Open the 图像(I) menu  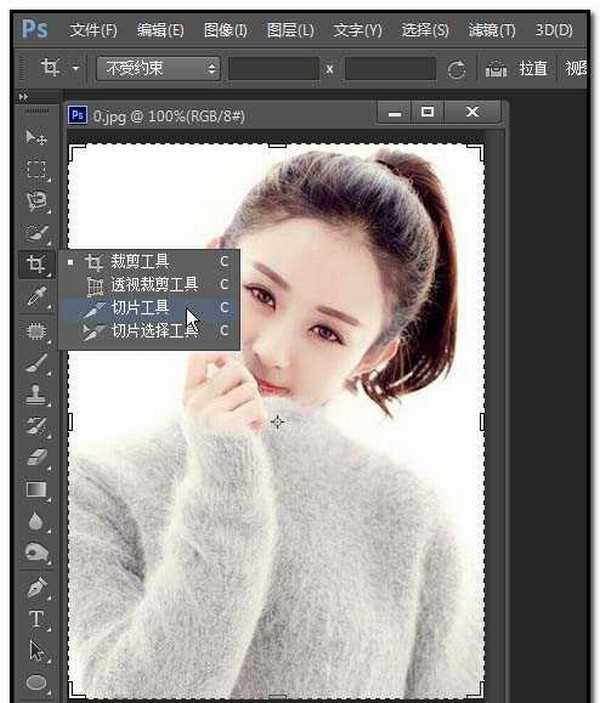click(225, 30)
